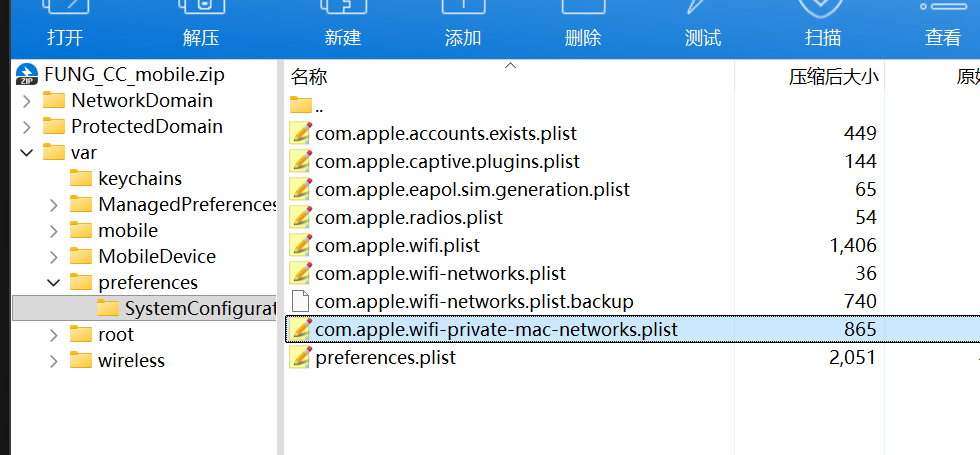
Task: Sort by the 名称 column header
Action: point(309,78)
